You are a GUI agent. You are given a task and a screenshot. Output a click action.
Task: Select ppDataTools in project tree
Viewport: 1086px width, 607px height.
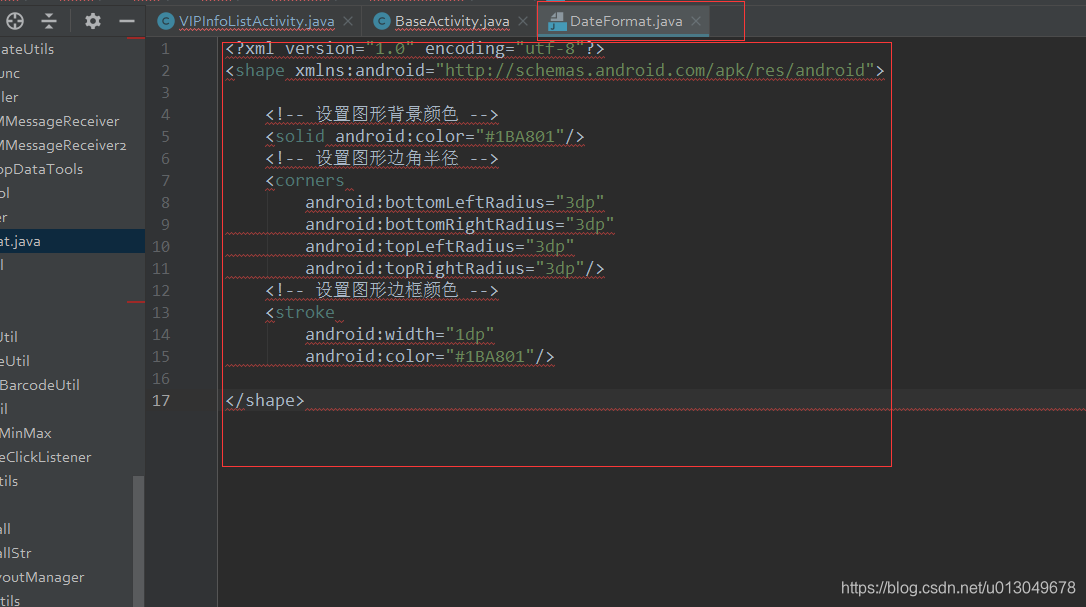pyautogui.click(x=42, y=169)
